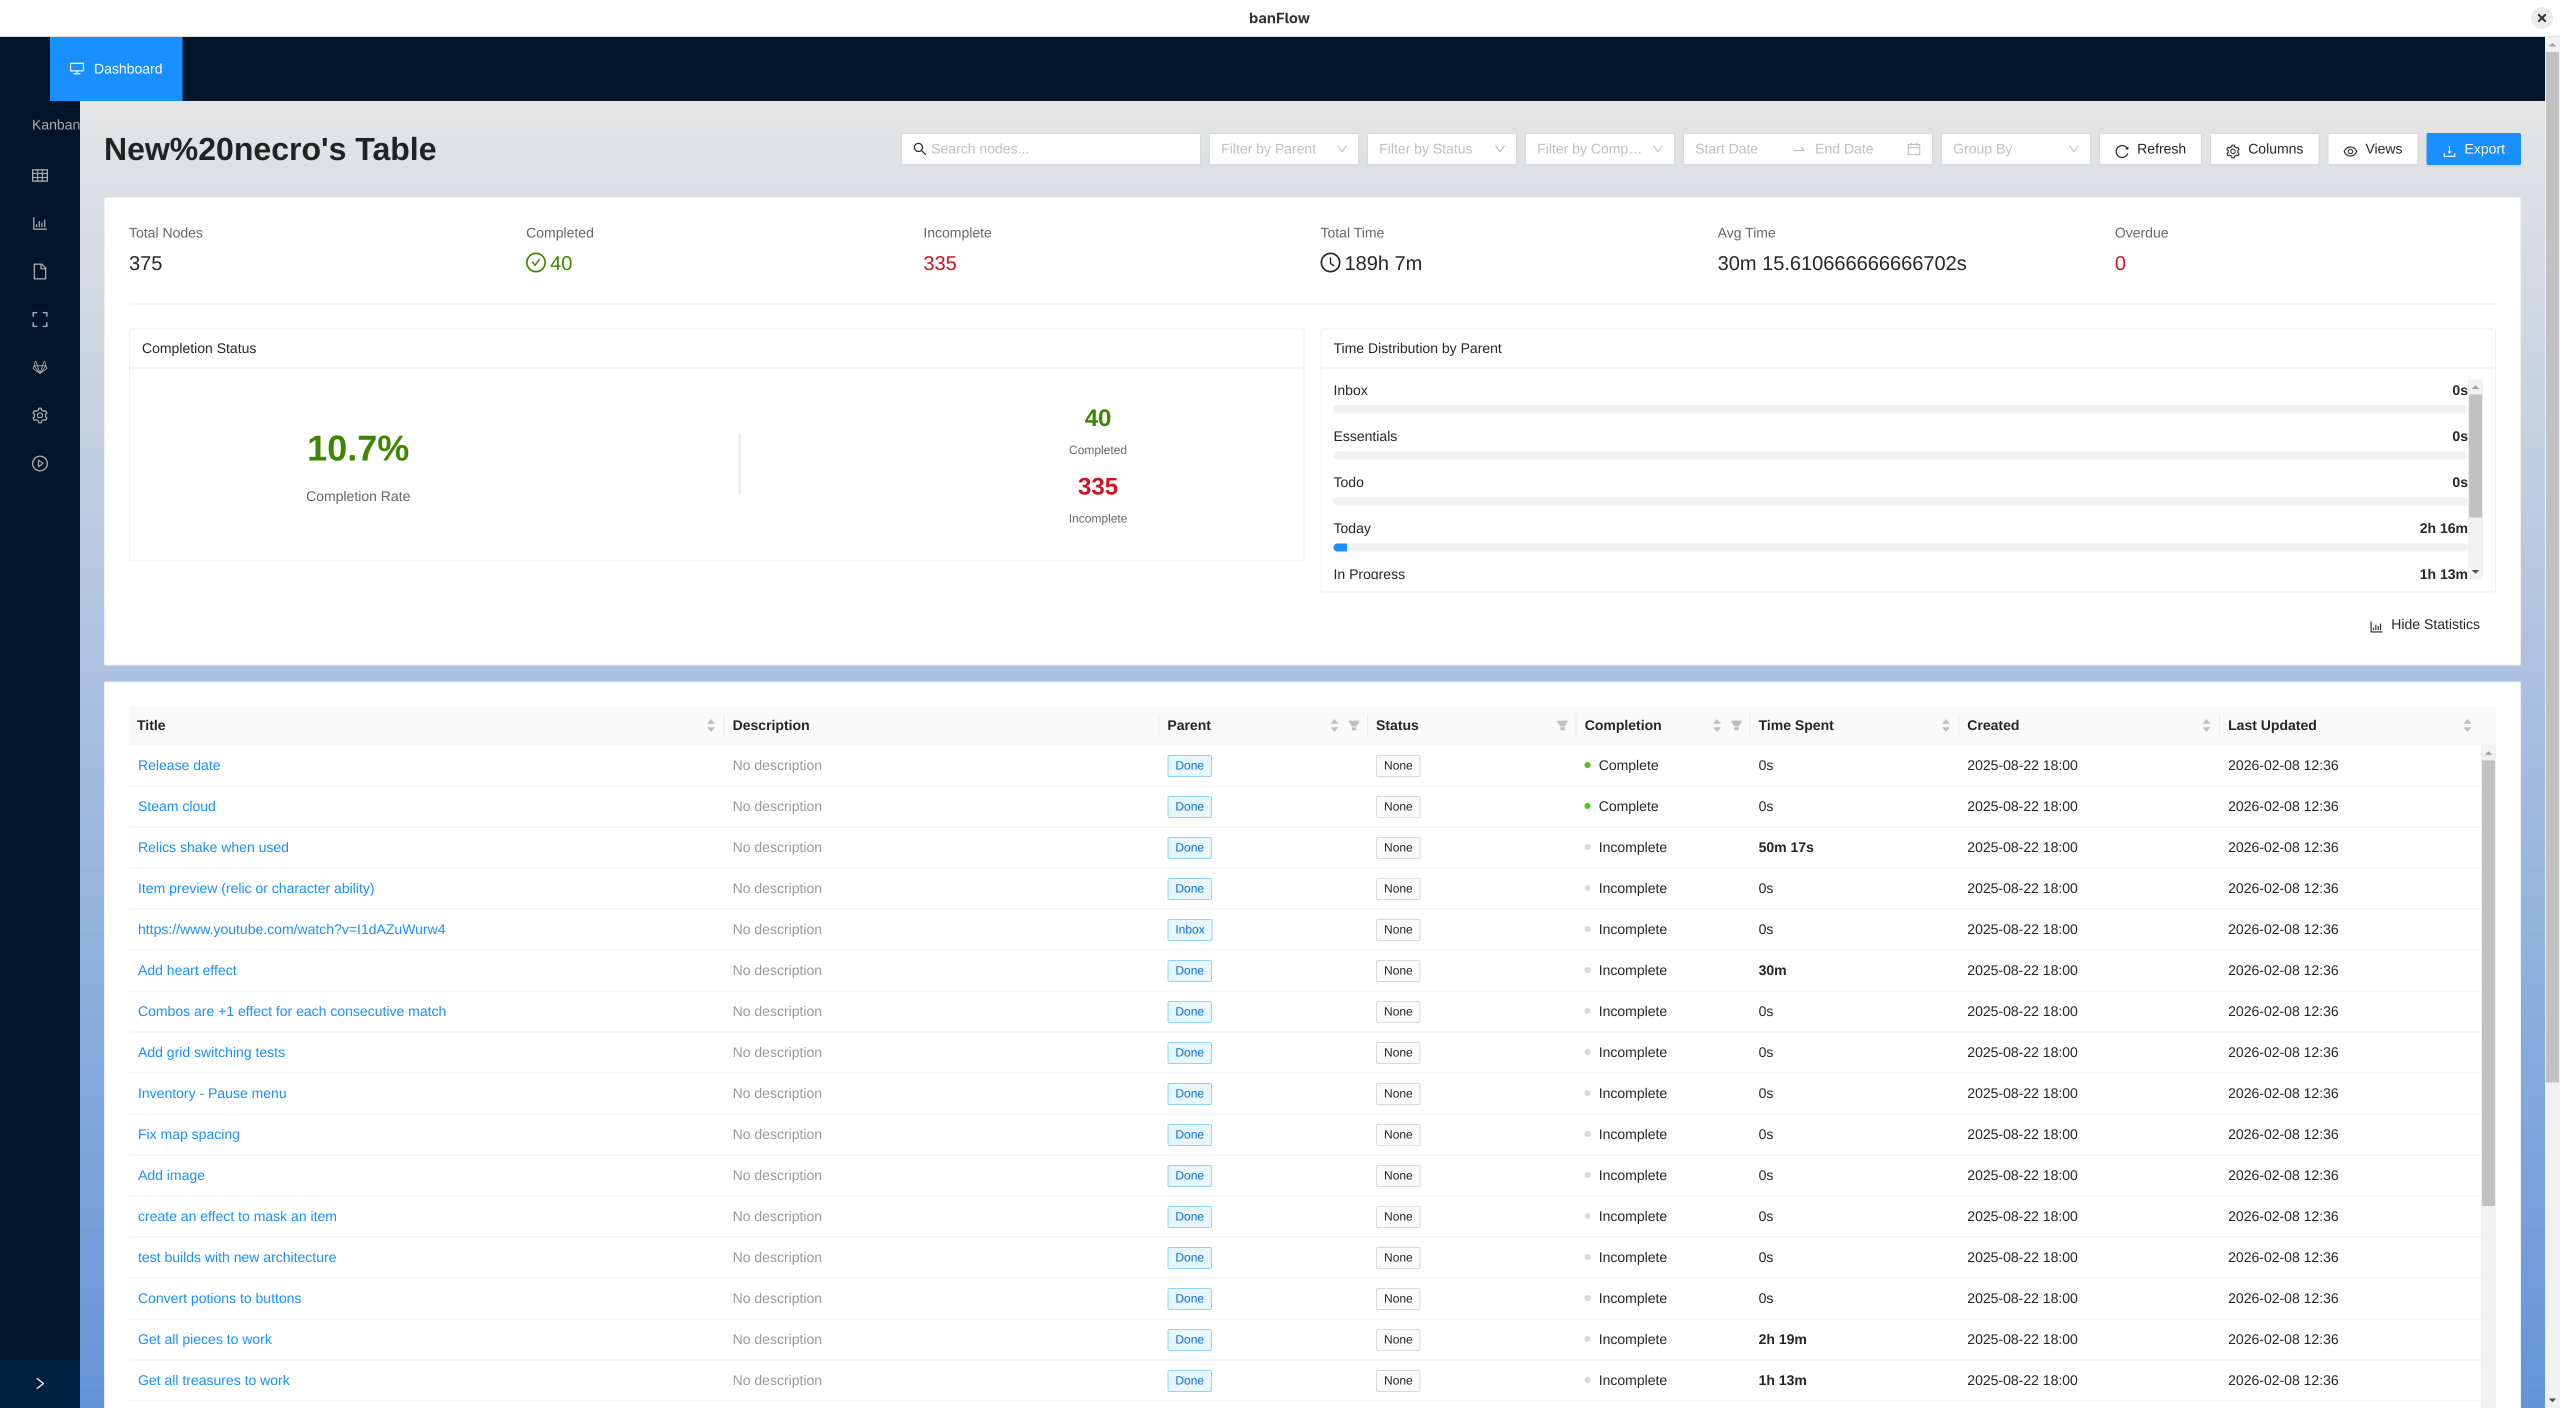Click the Today time distribution progress bar
The image size is (2560, 1408).
[x=1900, y=548]
